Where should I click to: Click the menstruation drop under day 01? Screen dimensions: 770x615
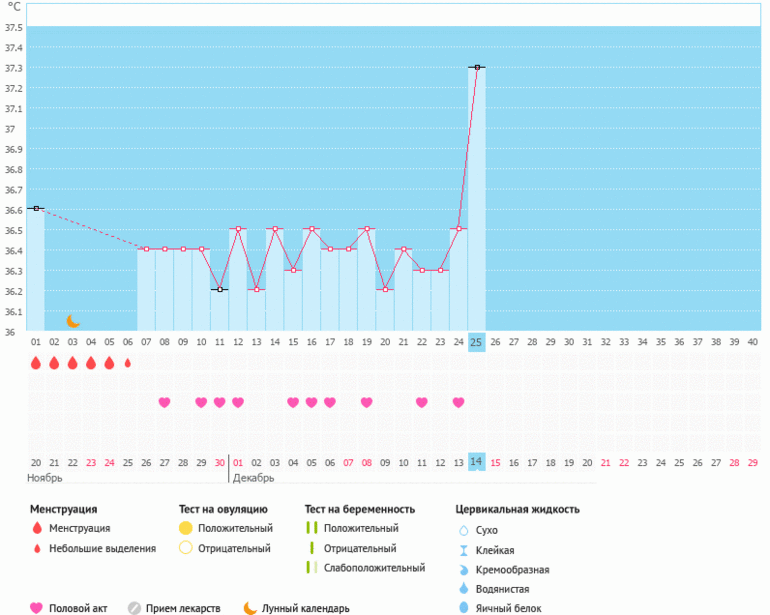pos(36,363)
